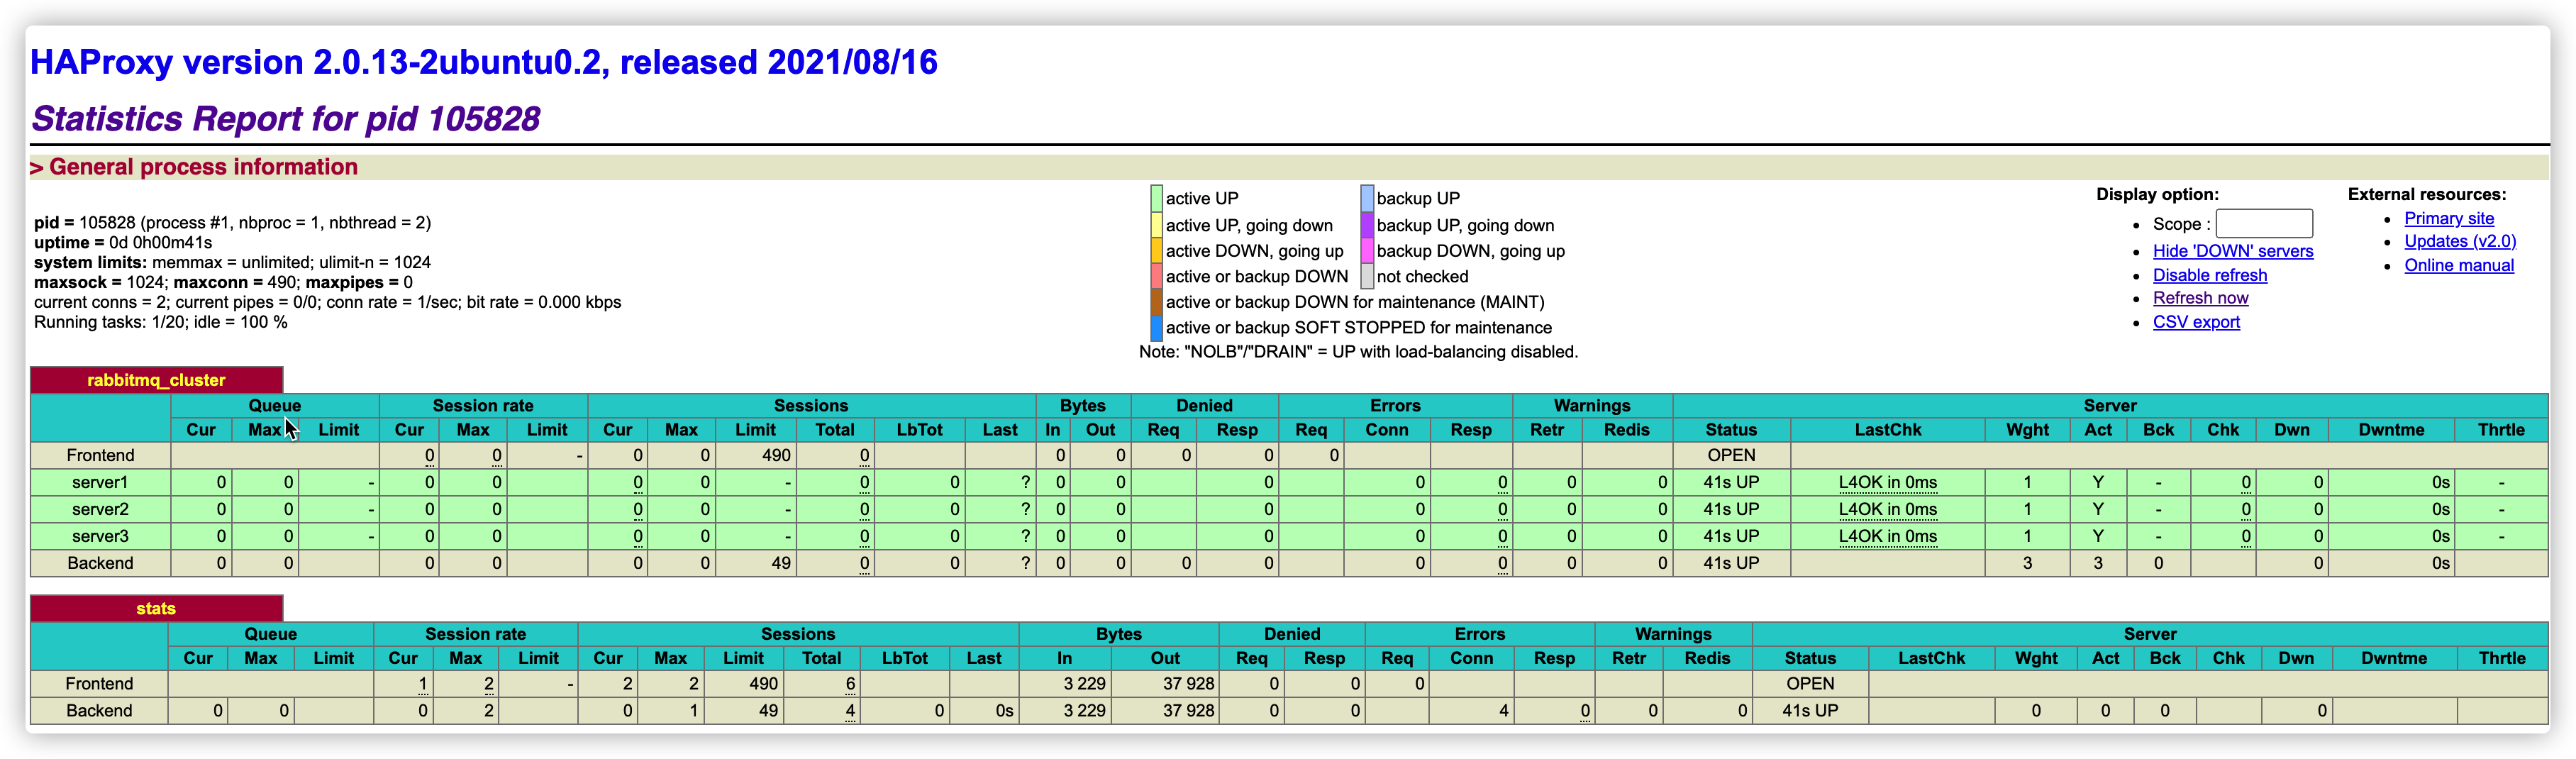This screenshot has width=2576, height=759.
Task: Click stats Backend sessions total 4
Action: click(850, 710)
